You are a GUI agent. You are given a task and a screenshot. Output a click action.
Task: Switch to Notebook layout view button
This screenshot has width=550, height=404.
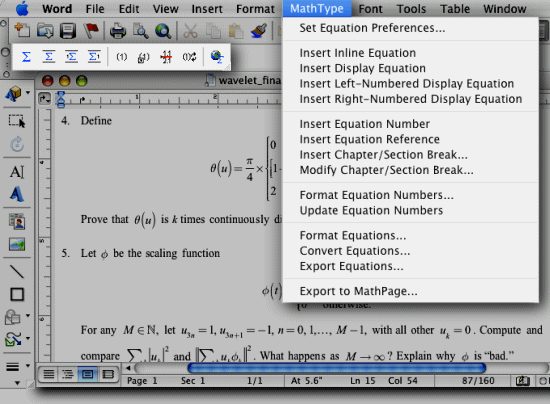[x=107, y=375]
